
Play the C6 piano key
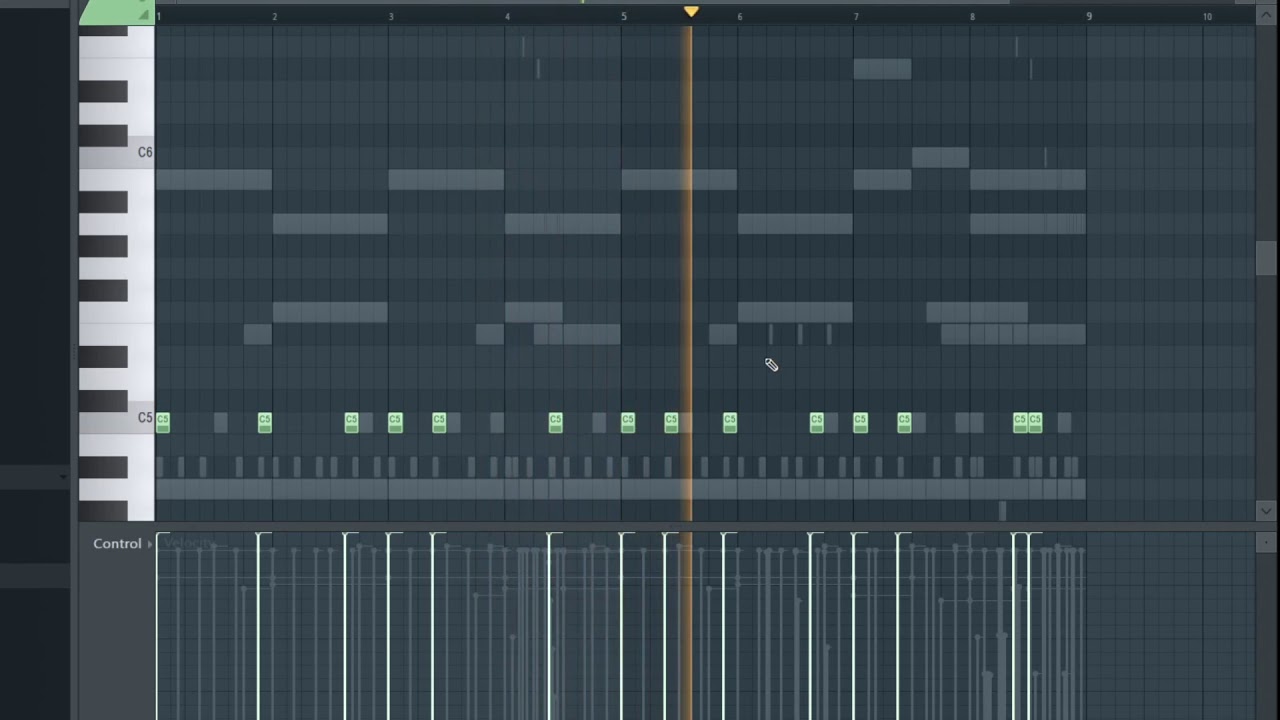click(x=117, y=157)
